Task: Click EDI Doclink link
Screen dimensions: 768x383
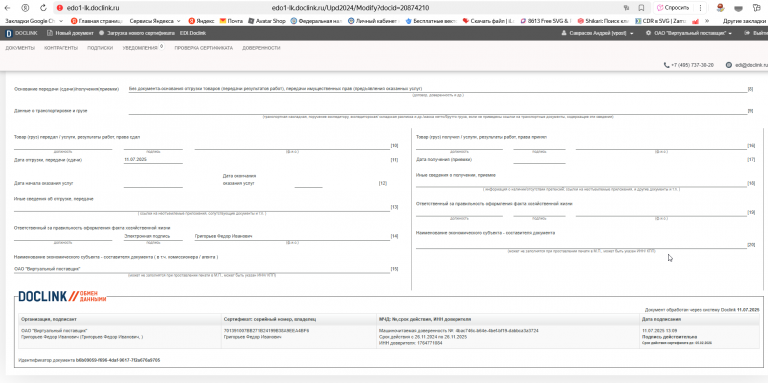Action: pos(193,33)
